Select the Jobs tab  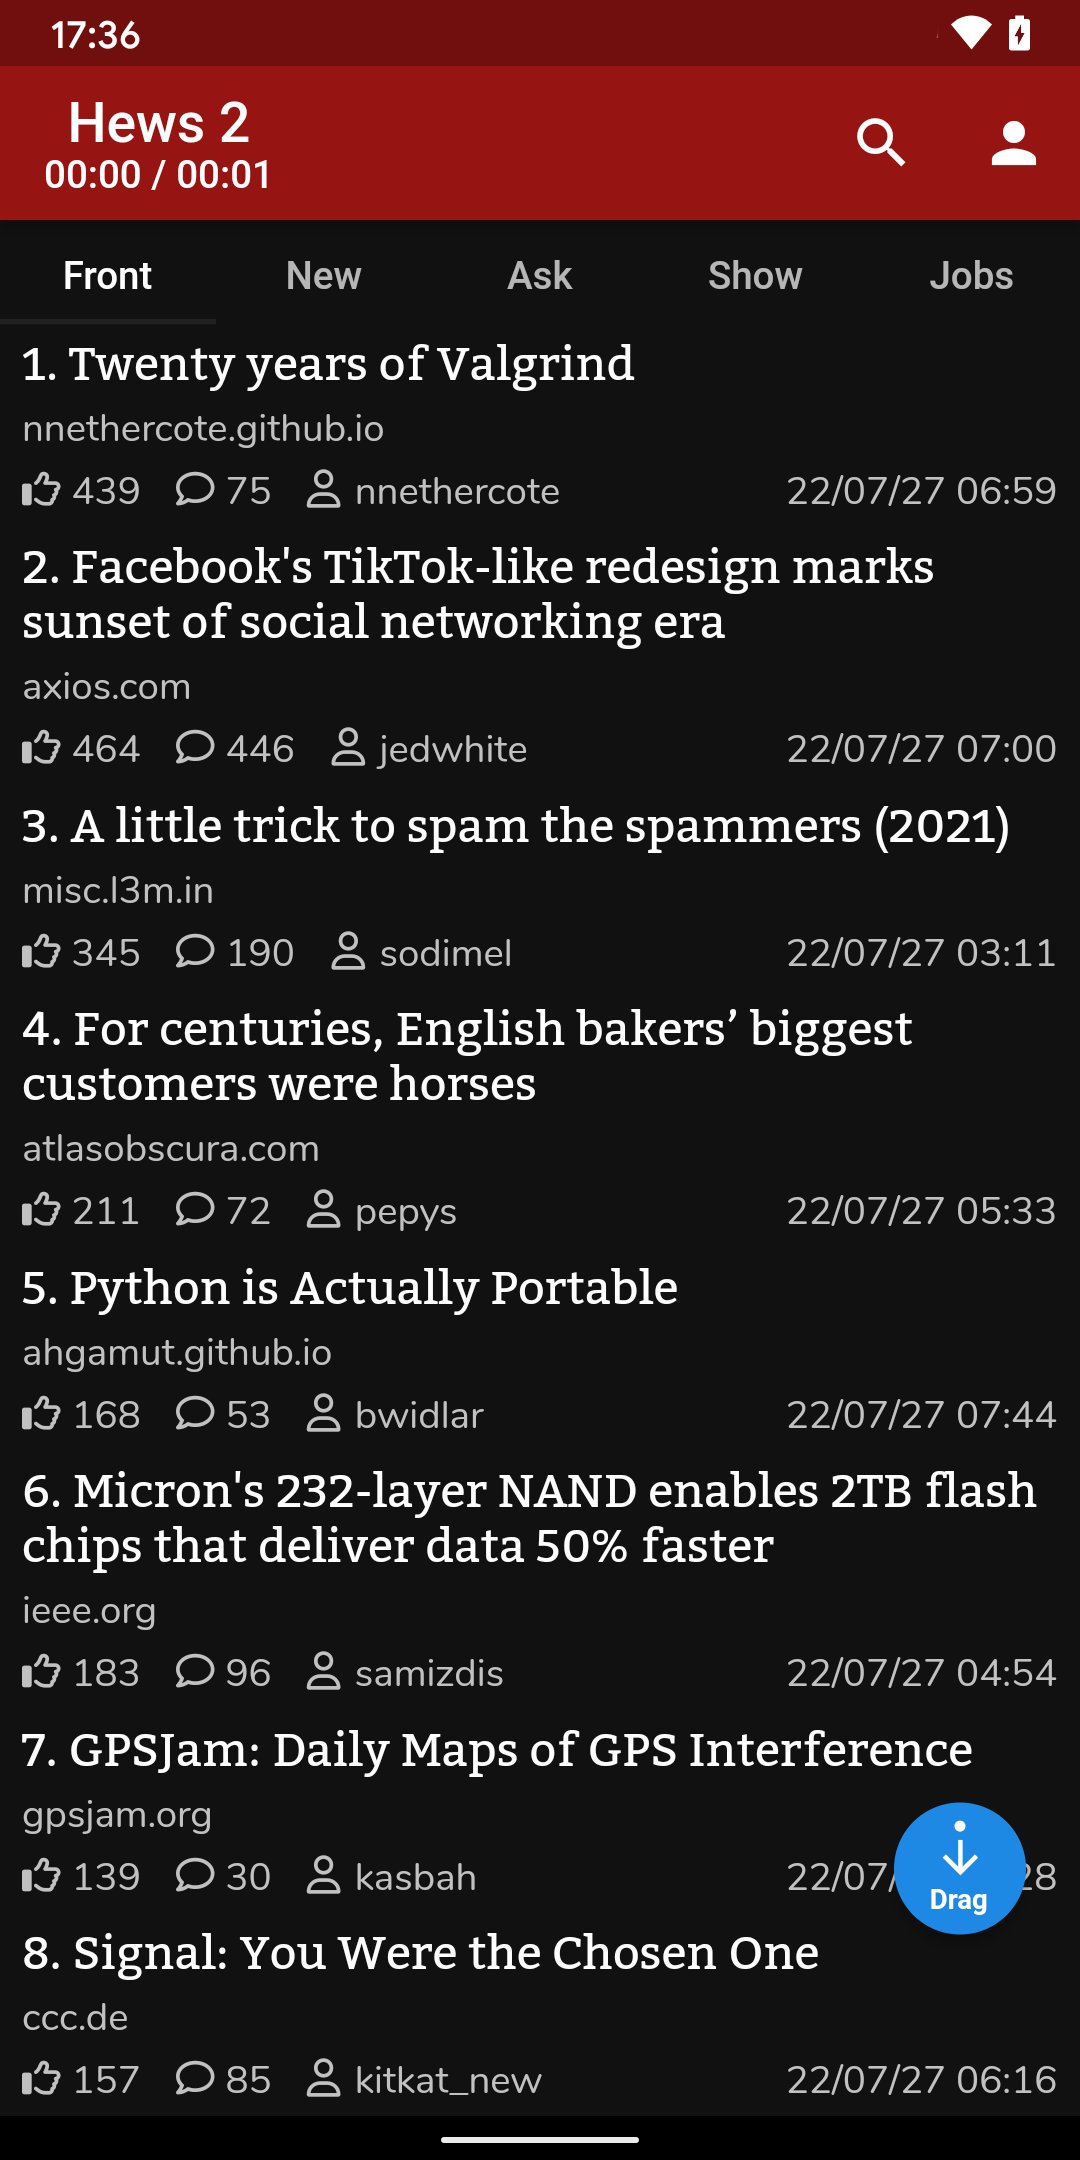click(x=971, y=276)
